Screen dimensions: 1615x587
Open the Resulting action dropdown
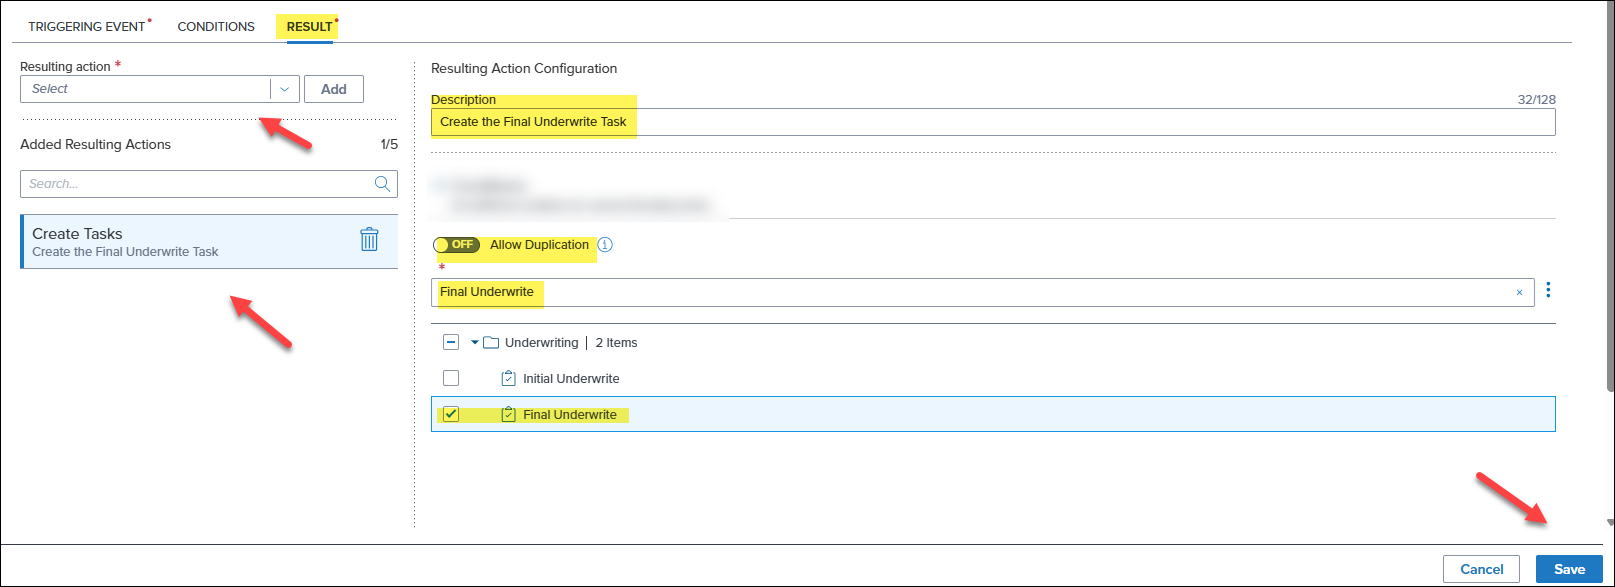click(284, 89)
